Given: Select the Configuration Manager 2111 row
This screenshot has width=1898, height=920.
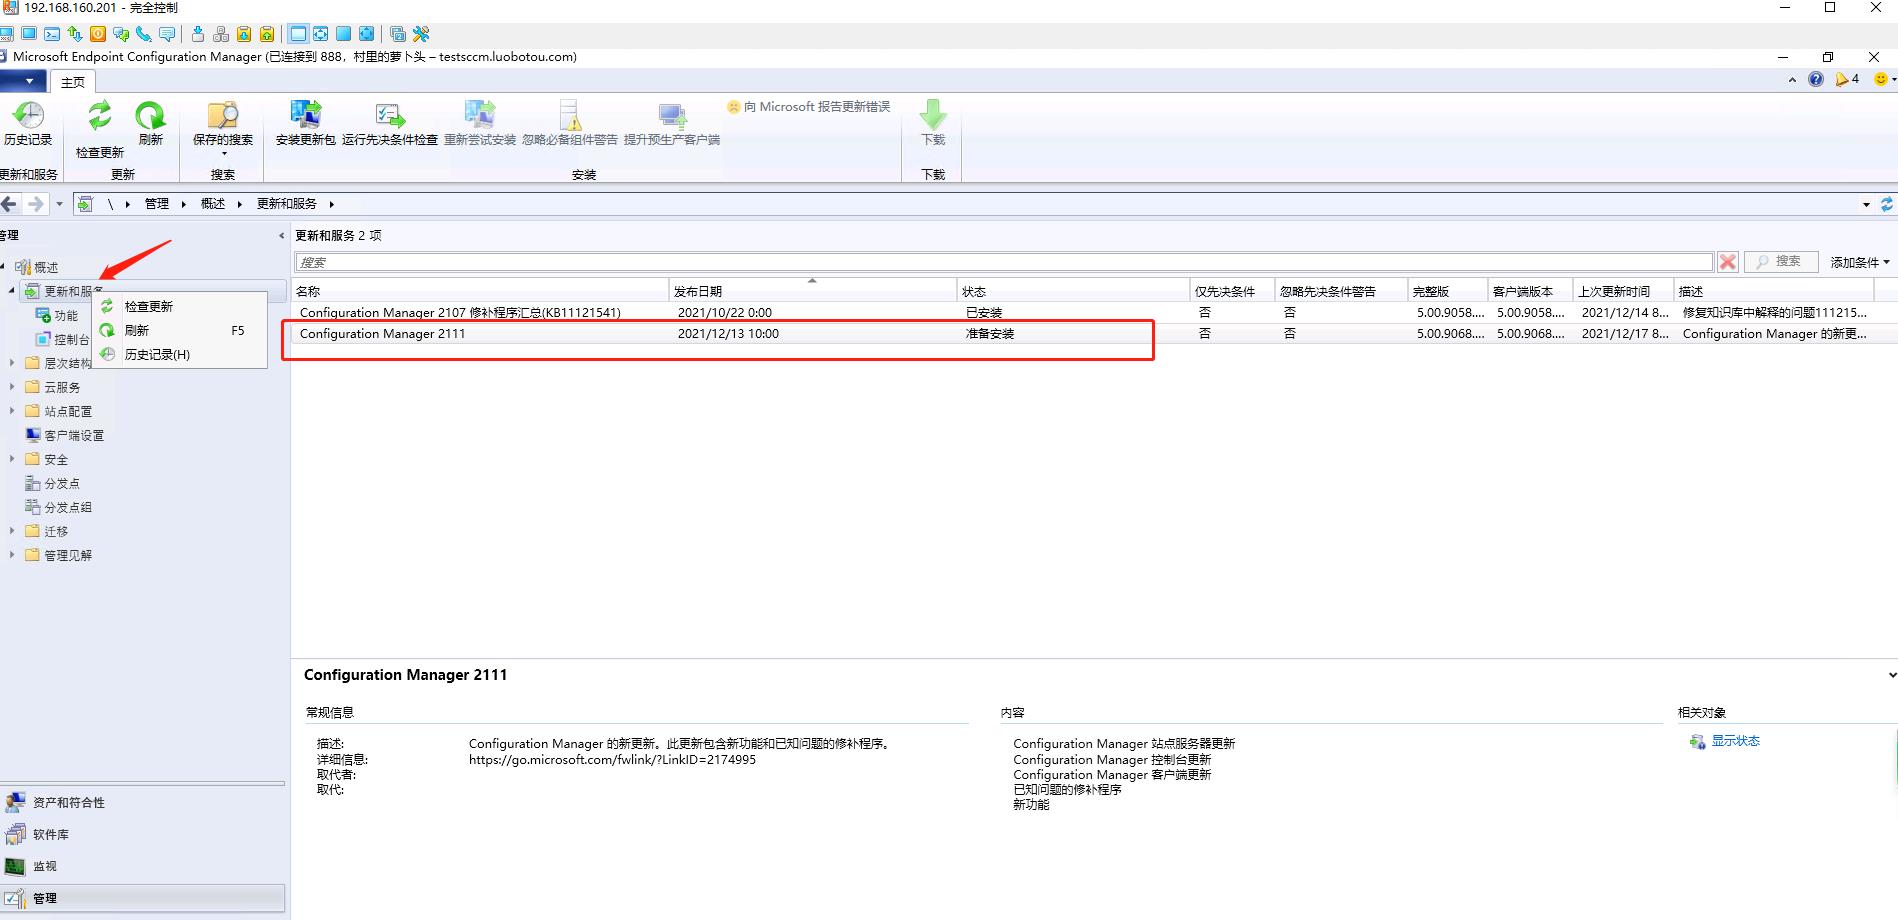Looking at the screenshot, I should point(1094,334).
